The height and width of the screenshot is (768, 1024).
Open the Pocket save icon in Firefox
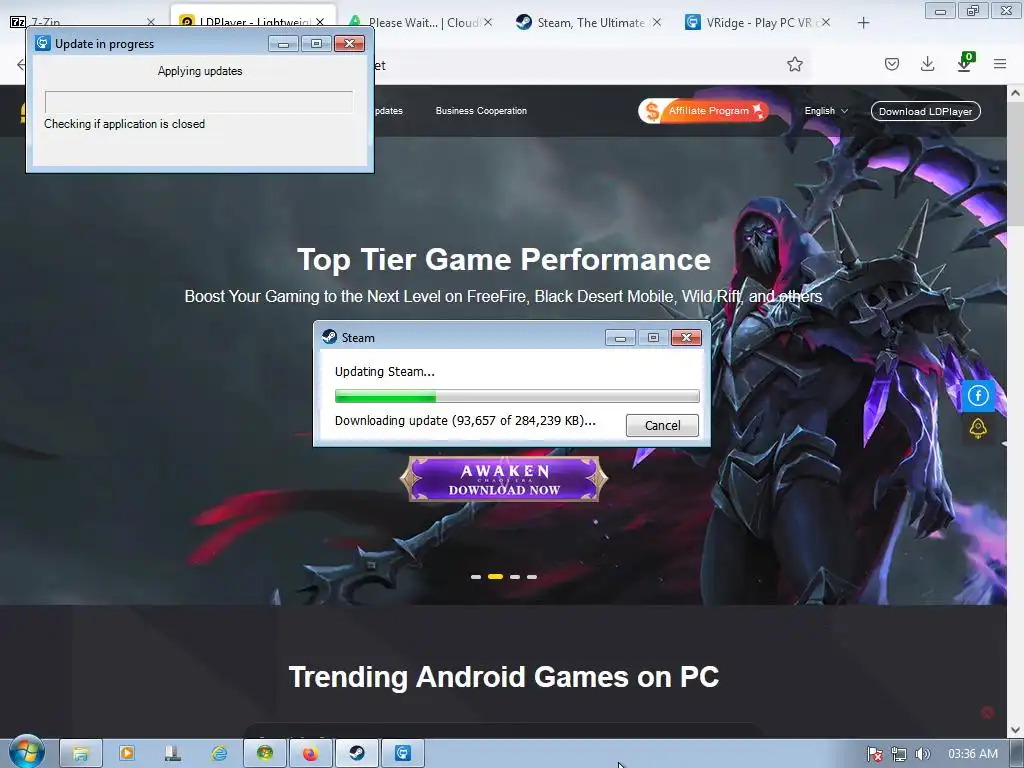(x=892, y=64)
